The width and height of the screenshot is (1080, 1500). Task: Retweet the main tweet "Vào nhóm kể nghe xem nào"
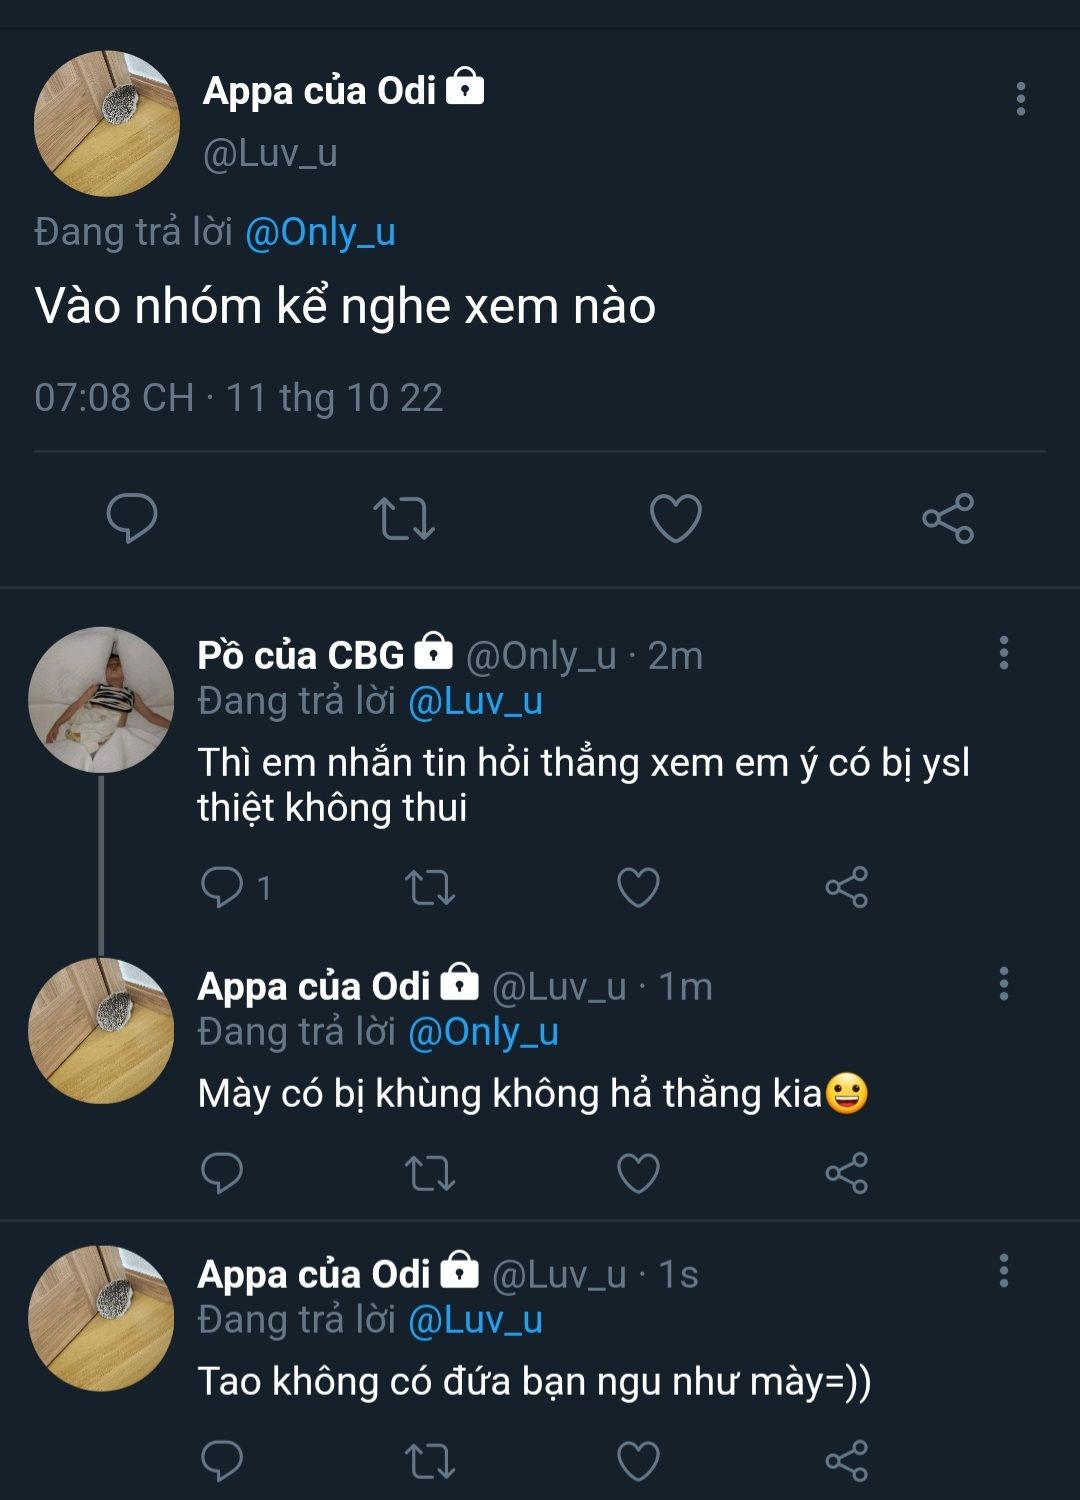tap(403, 518)
